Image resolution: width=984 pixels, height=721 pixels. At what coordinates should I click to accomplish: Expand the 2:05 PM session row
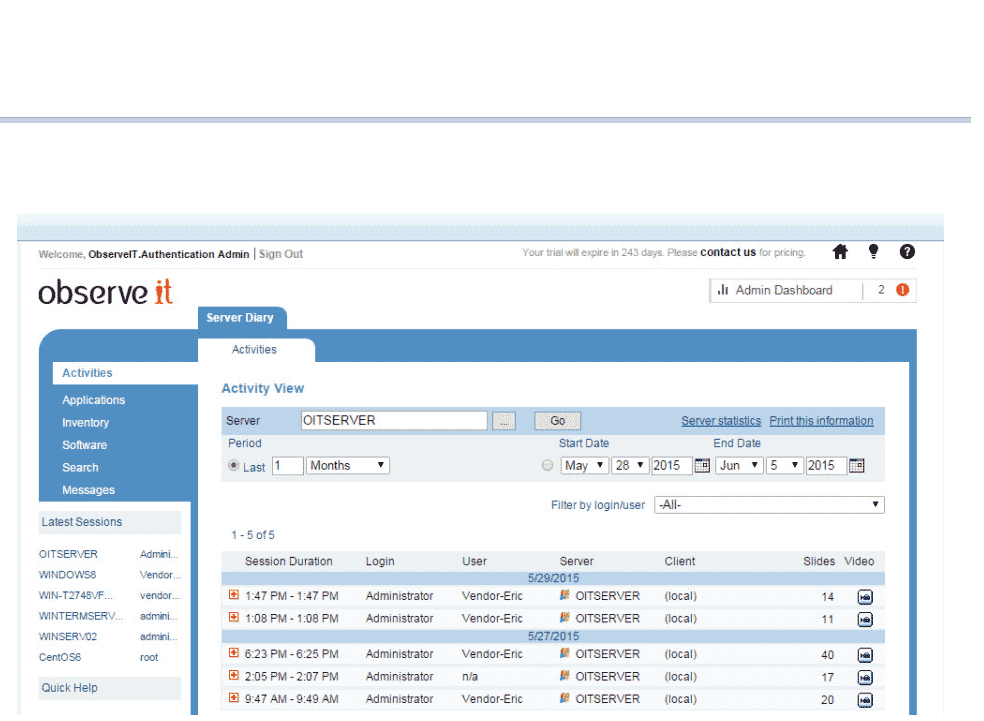(x=234, y=677)
